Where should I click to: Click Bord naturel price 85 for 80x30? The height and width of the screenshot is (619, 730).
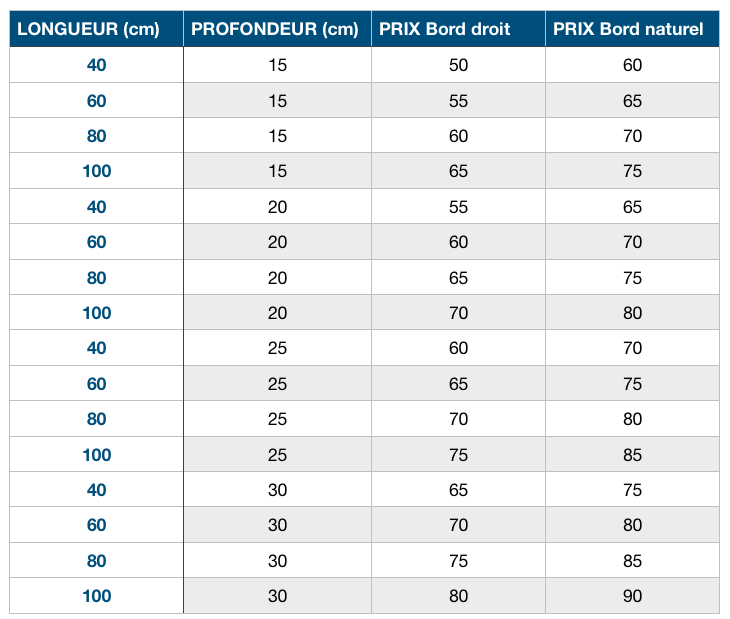coord(632,561)
